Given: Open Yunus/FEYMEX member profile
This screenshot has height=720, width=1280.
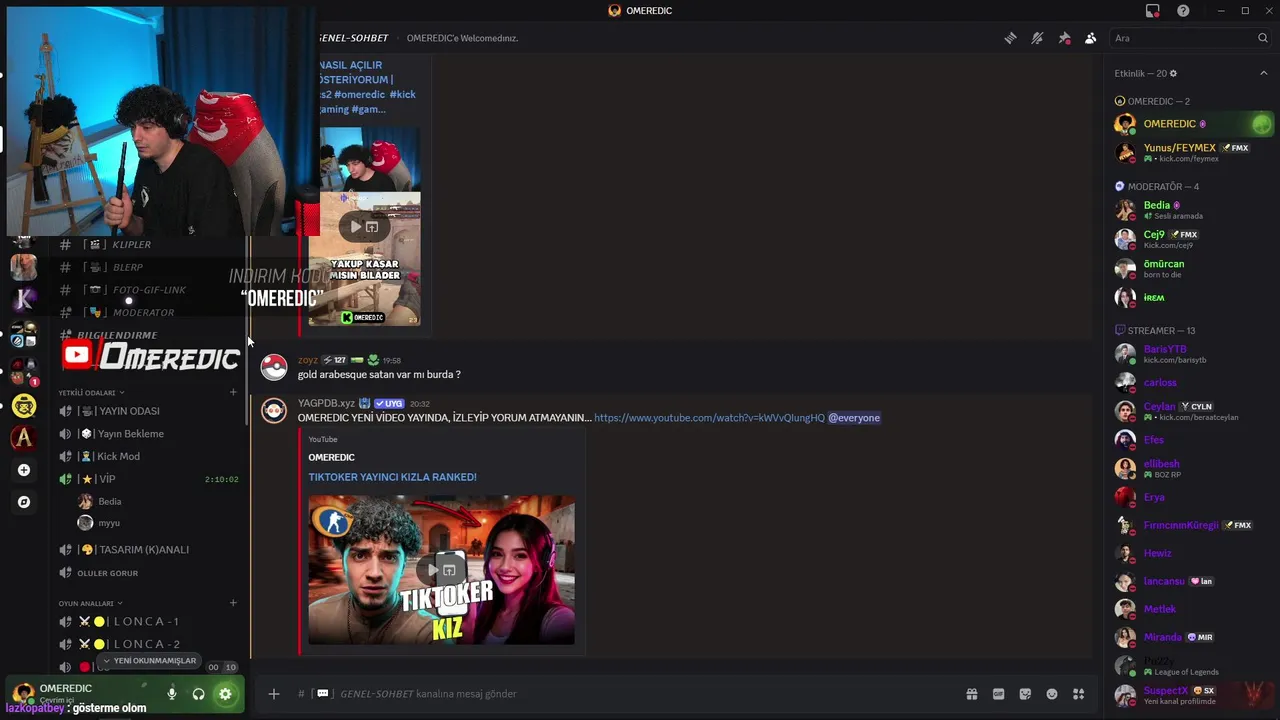Looking at the screenshot, I should coord(1193,153).
